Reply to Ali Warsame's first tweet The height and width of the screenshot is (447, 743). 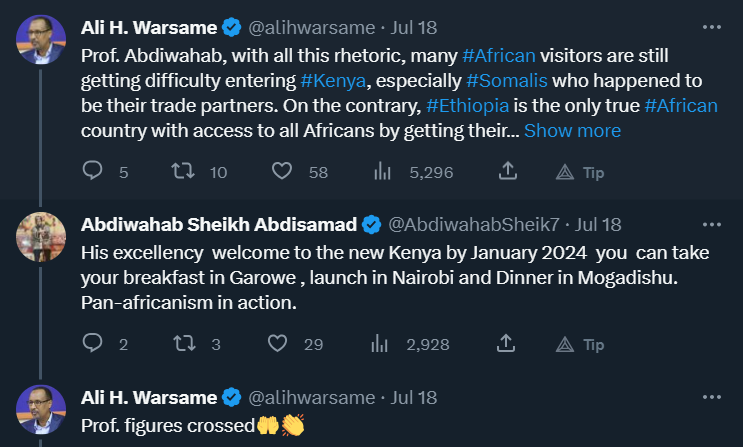point(93,172)
